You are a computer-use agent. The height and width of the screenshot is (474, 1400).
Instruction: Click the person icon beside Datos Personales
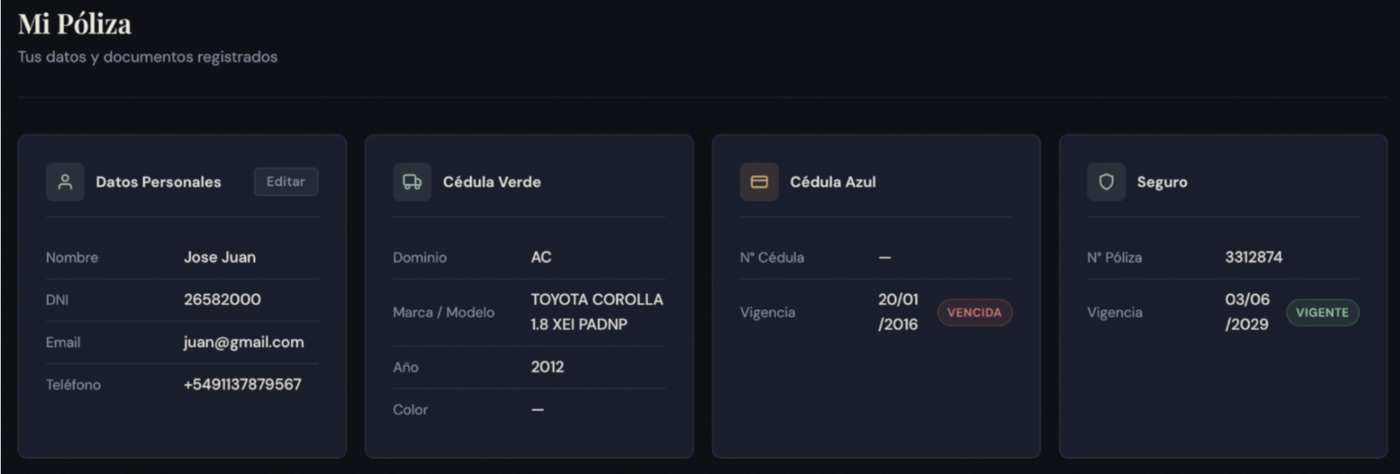65,182
